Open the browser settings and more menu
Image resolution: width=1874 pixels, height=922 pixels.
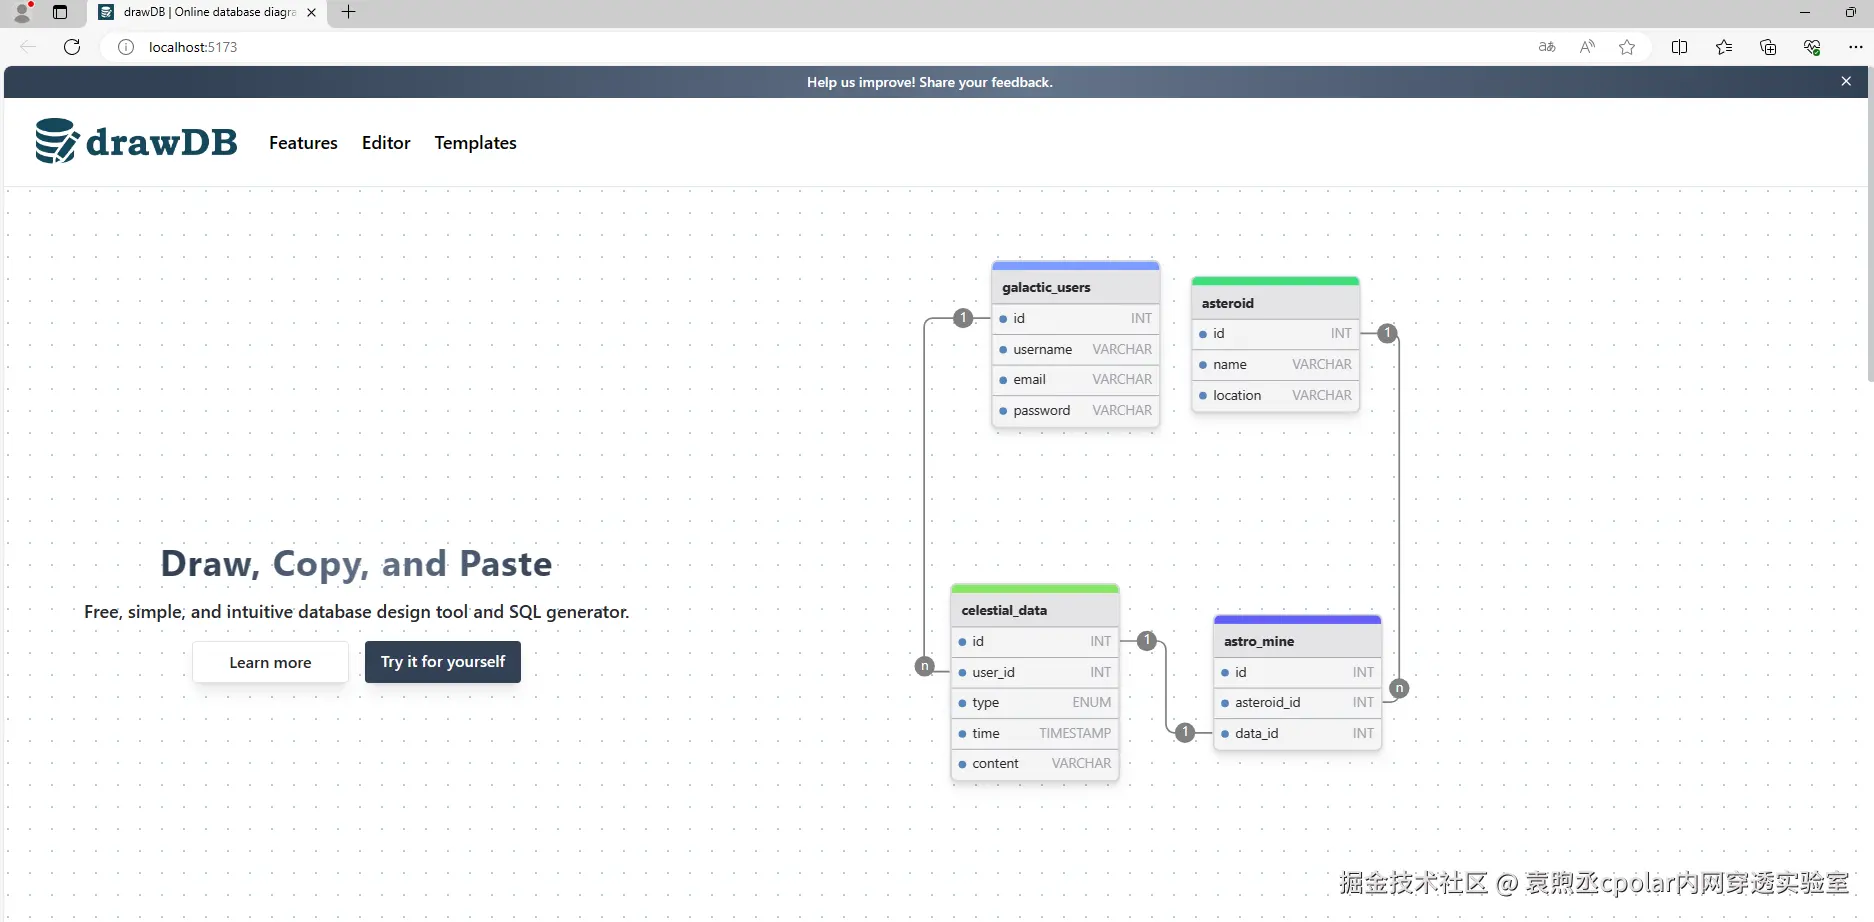point(1855,47)
